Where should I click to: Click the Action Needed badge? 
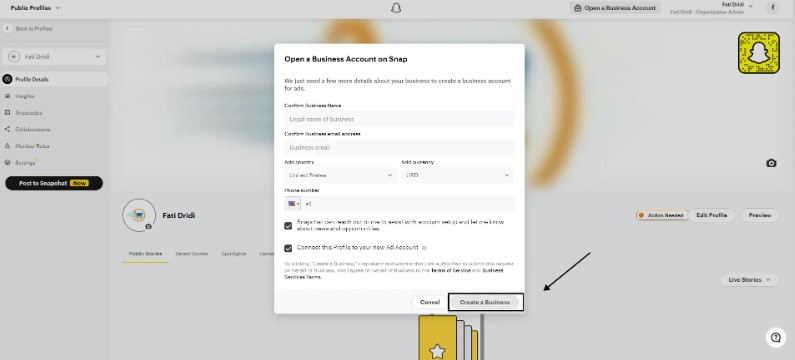[662, 215]
